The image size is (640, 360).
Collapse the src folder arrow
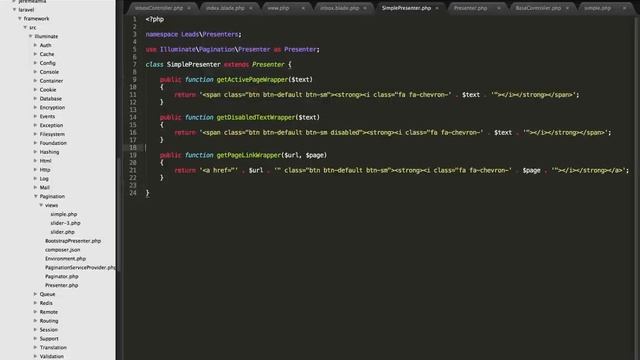25,27
